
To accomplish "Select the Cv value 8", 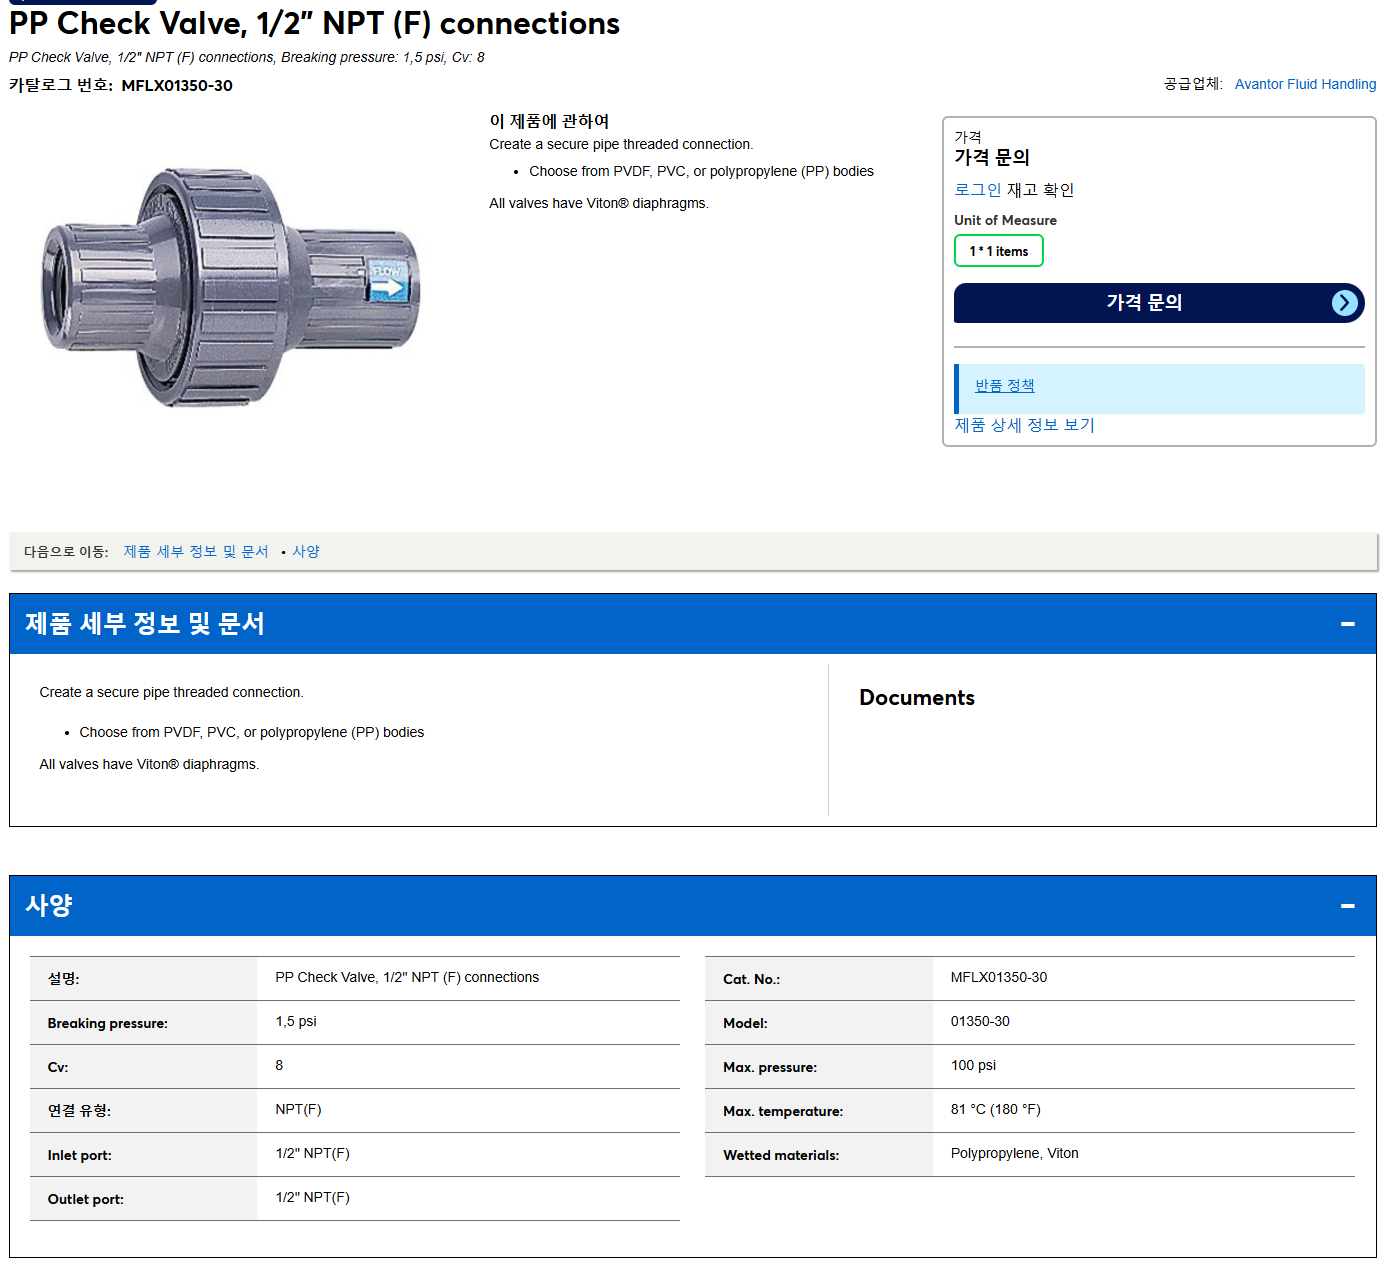I will (x=279, y=1066).
